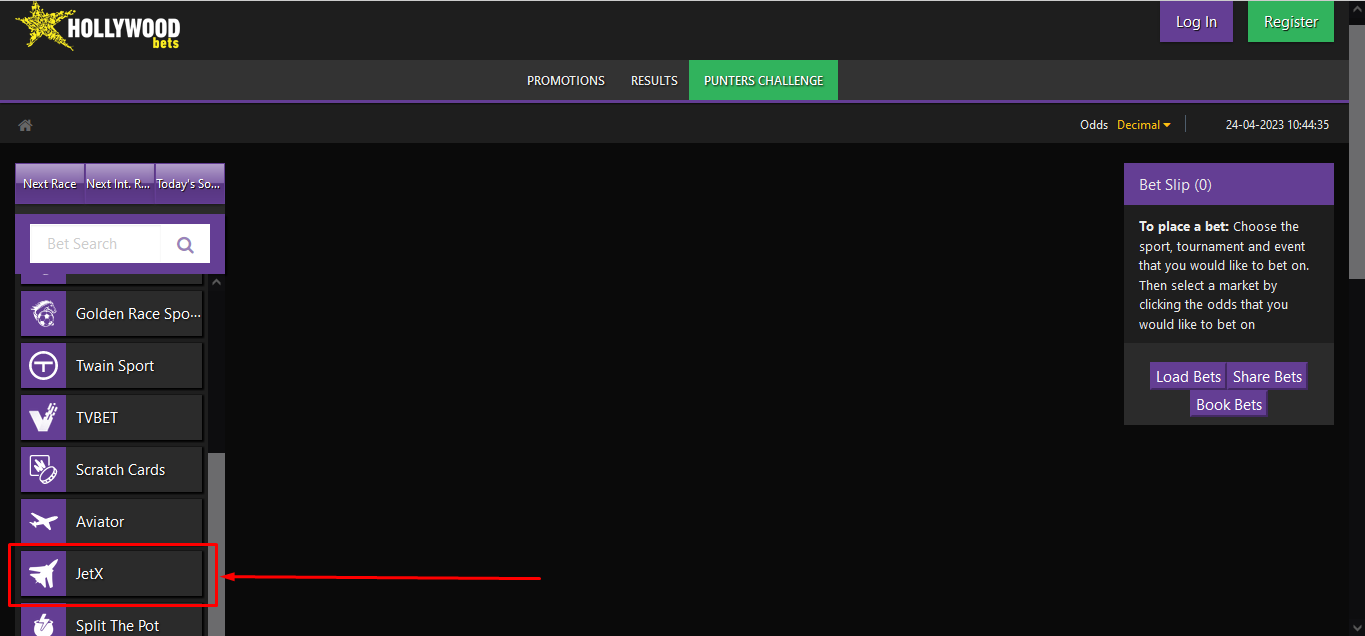The width and height of the screenshot is (1365, 636).
Task: Click the Bet Search magnifier icon
Action: pos(185,244)
